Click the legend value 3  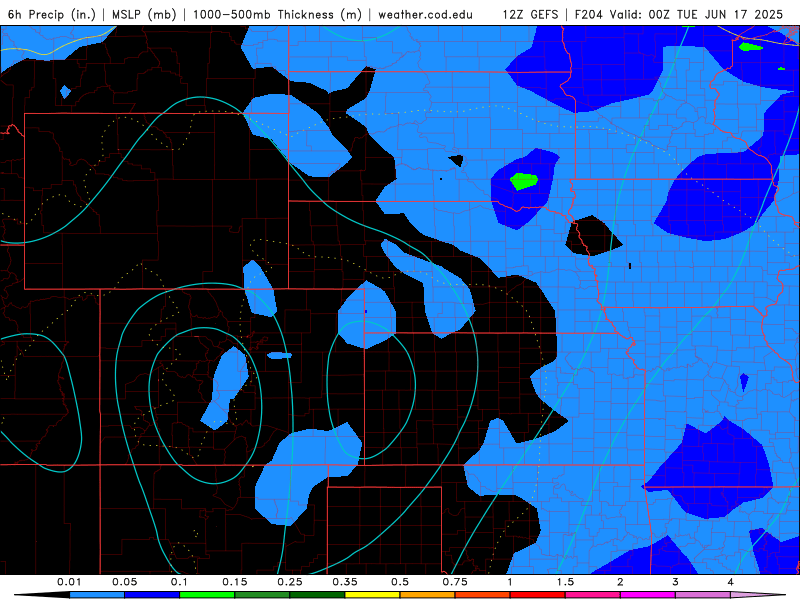(x=676, y=582)
